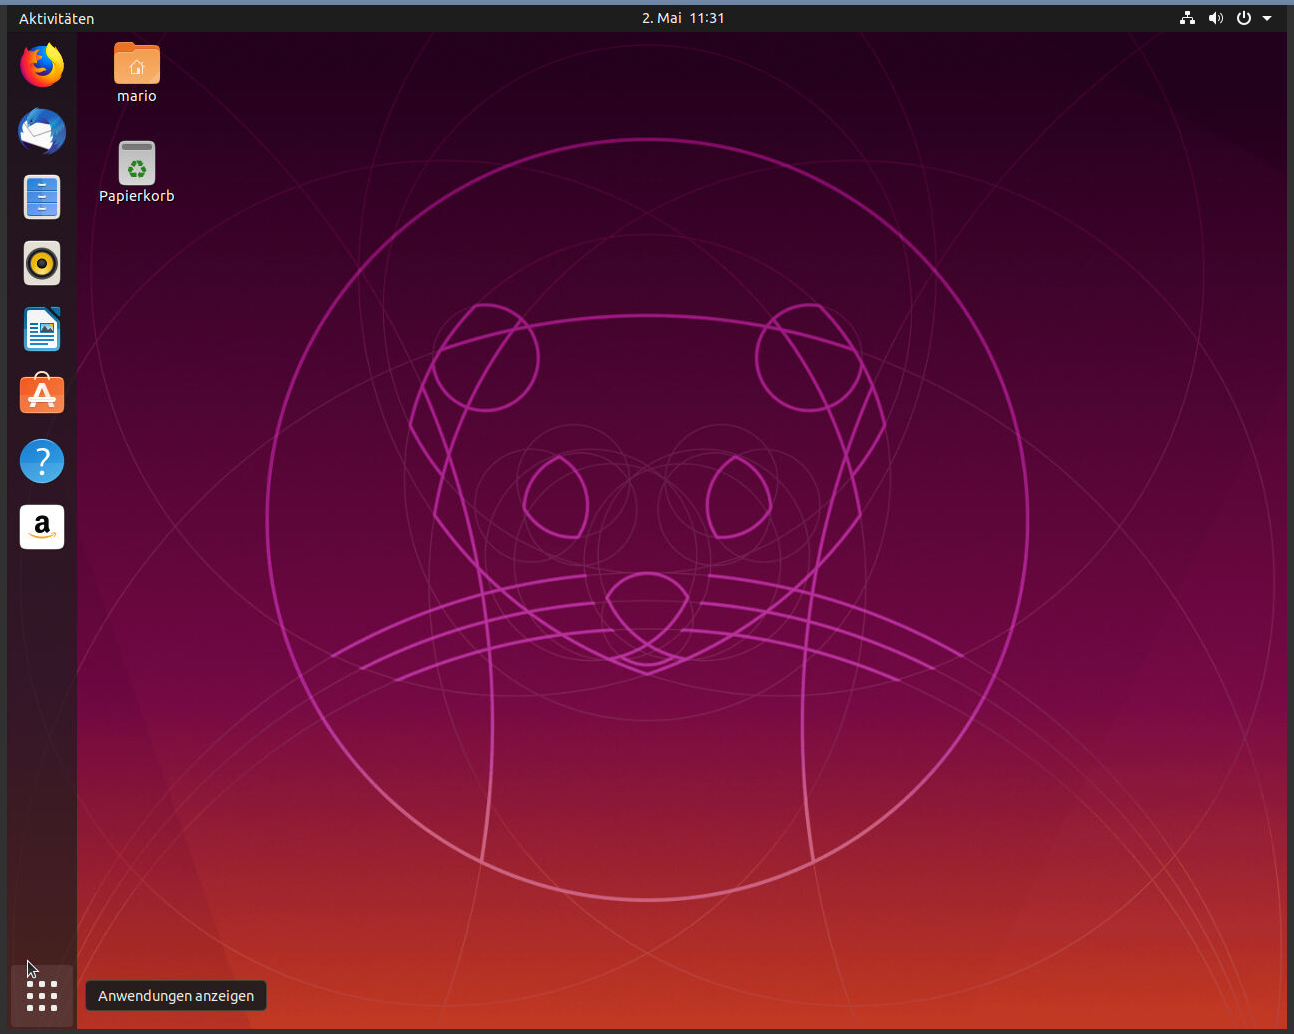Screen dimensions: 1294x1034
Task: Start Rhythmbox music player
Action: pyautogui.click(x=42, y=264)
